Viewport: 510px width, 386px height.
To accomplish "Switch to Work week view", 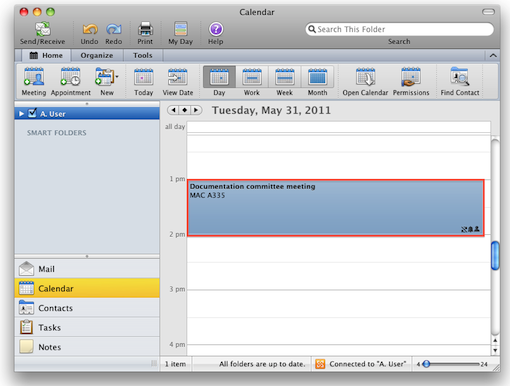I will click(x=252, y=81).
